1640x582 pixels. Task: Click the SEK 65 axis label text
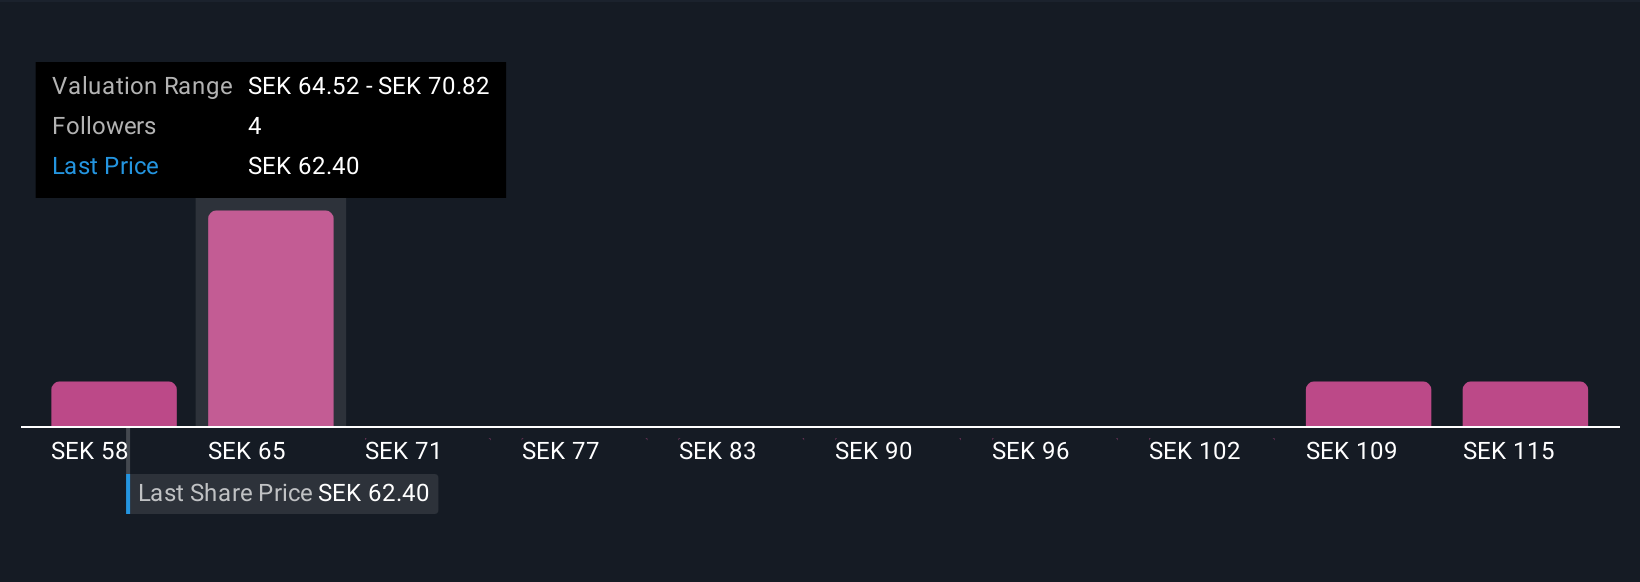pos(247,451)
